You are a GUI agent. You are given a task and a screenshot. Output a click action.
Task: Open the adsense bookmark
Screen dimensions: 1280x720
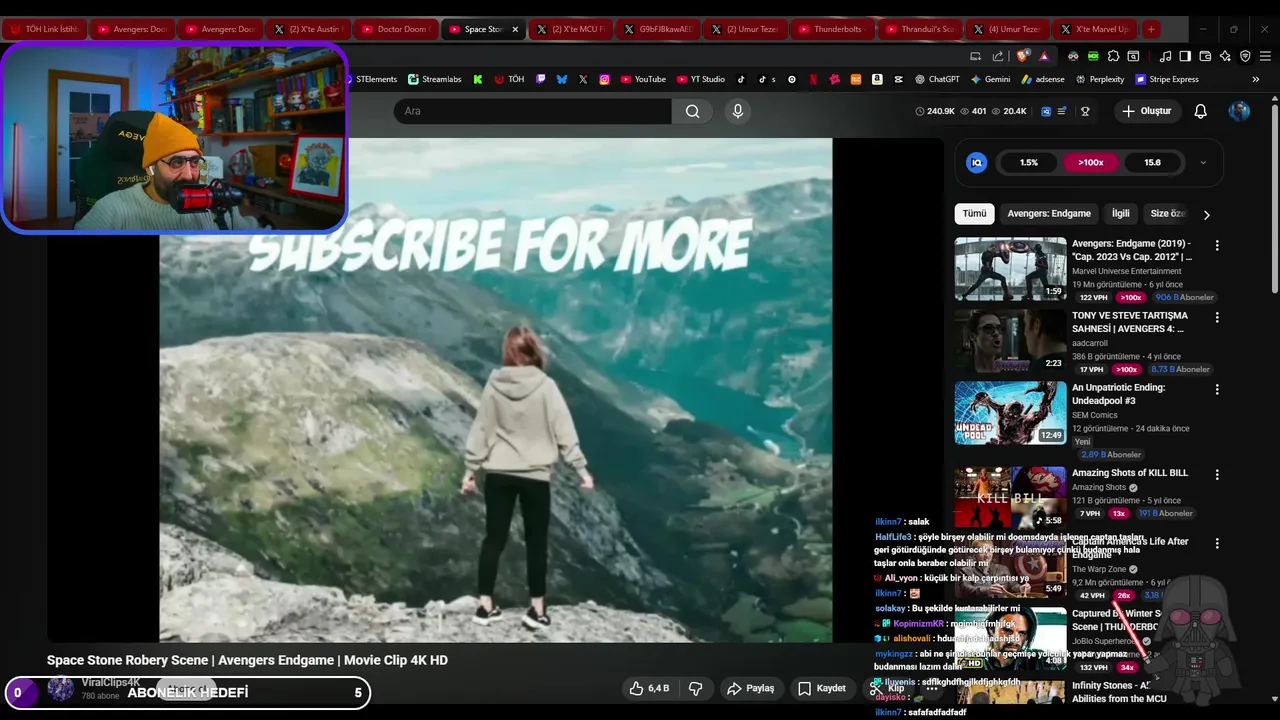[x=1042, y=79]
